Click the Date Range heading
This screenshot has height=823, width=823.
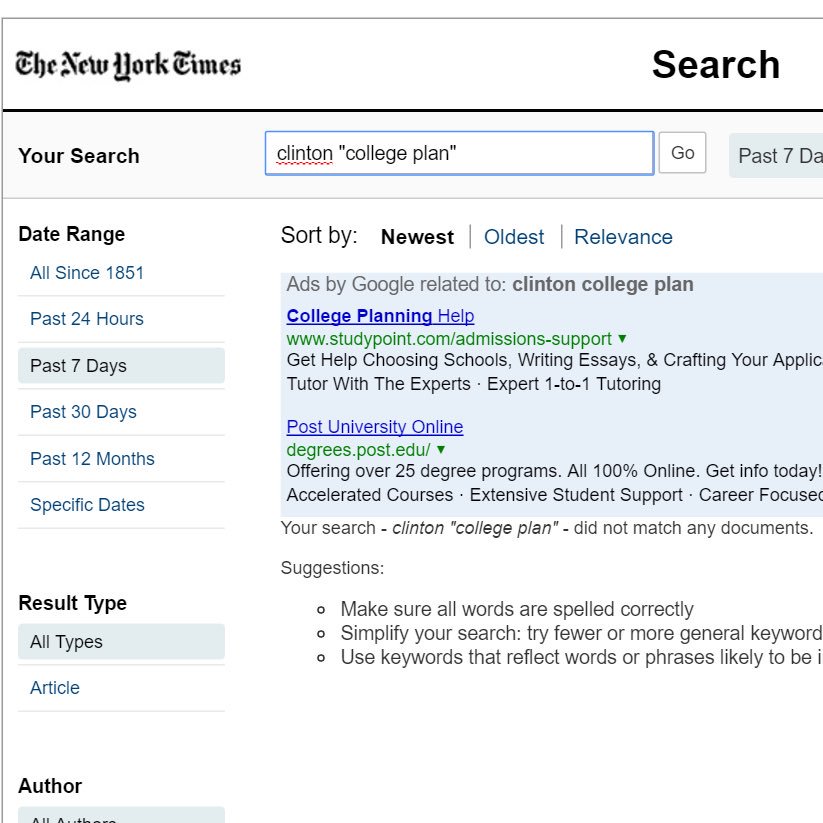[x=72, y=234]
